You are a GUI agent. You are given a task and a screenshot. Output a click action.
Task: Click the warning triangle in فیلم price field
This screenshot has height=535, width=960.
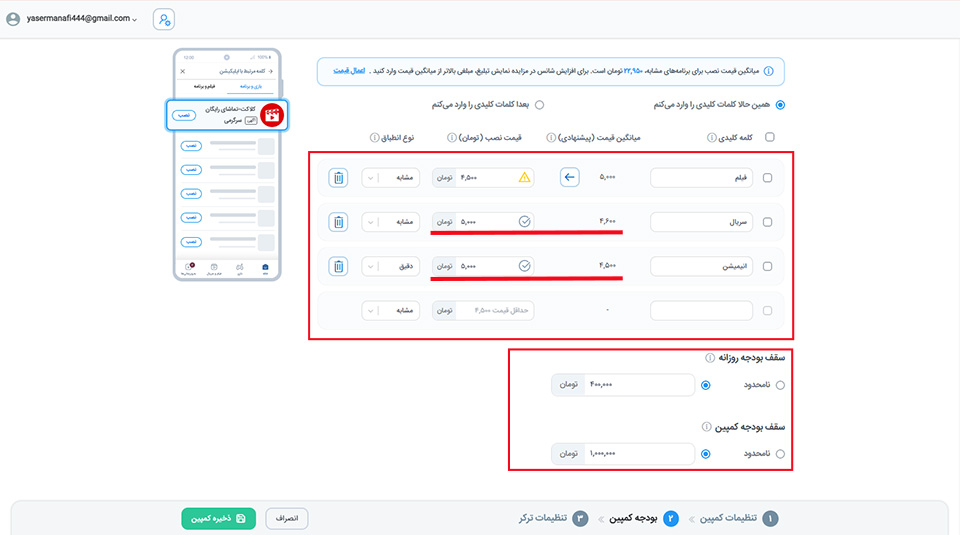coord(524,178)
